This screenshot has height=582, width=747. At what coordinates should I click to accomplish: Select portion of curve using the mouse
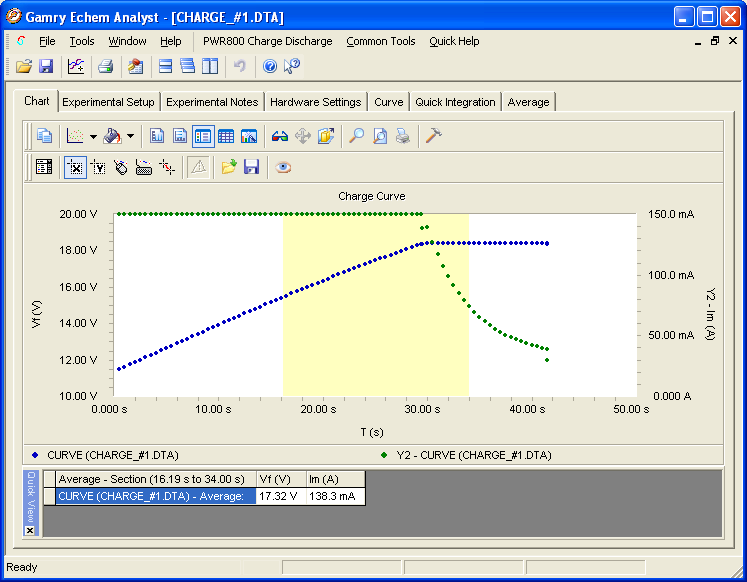click(x=121, y=167)
